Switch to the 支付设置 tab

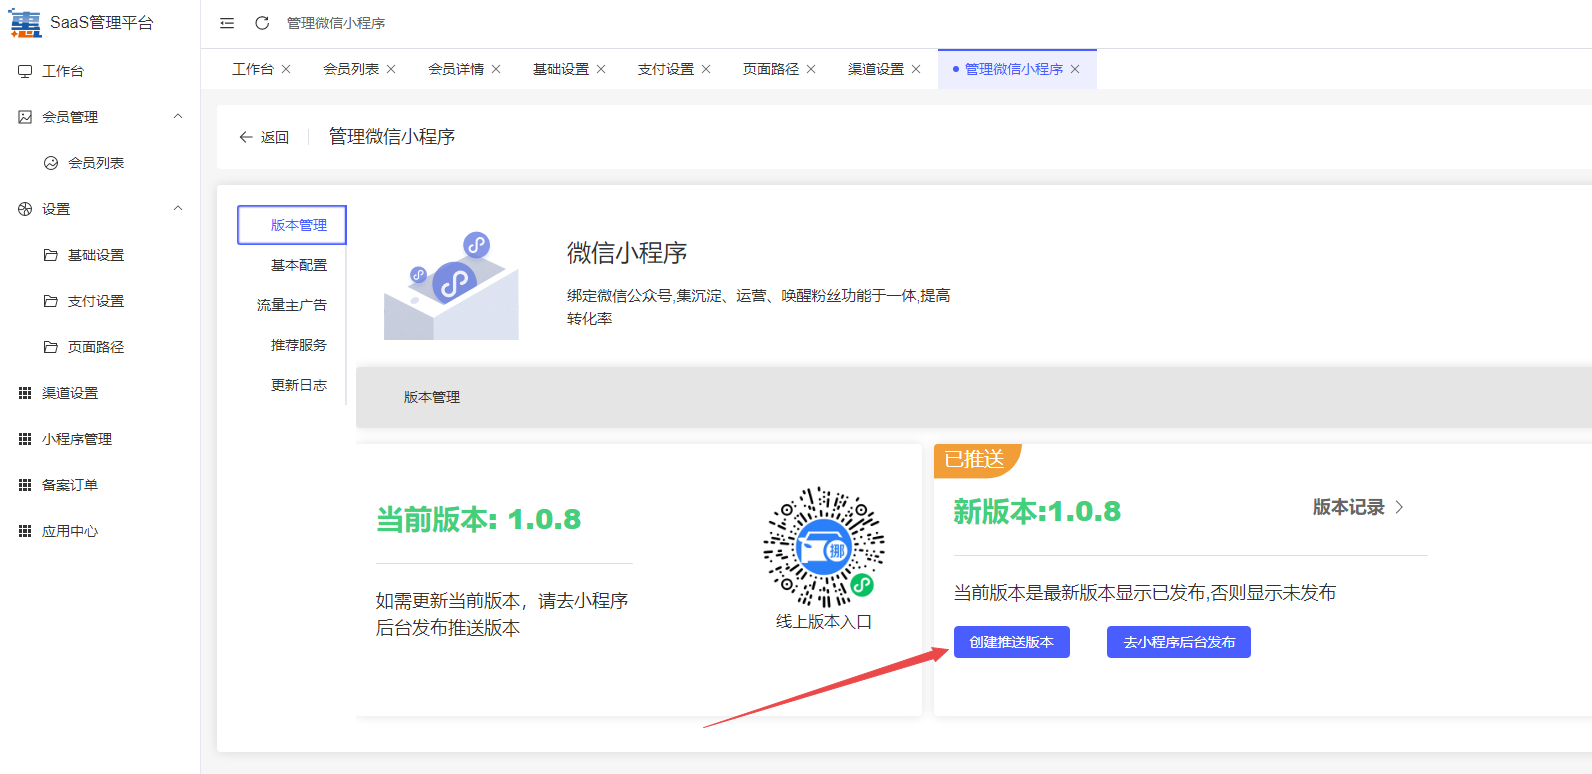pyautogui.click(x=666, y=69)
